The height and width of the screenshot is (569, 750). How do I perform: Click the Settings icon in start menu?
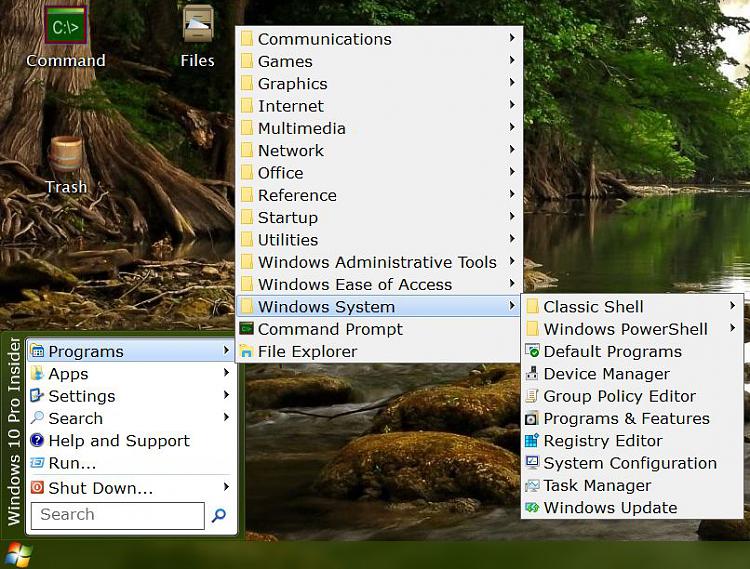coord(37,396)
